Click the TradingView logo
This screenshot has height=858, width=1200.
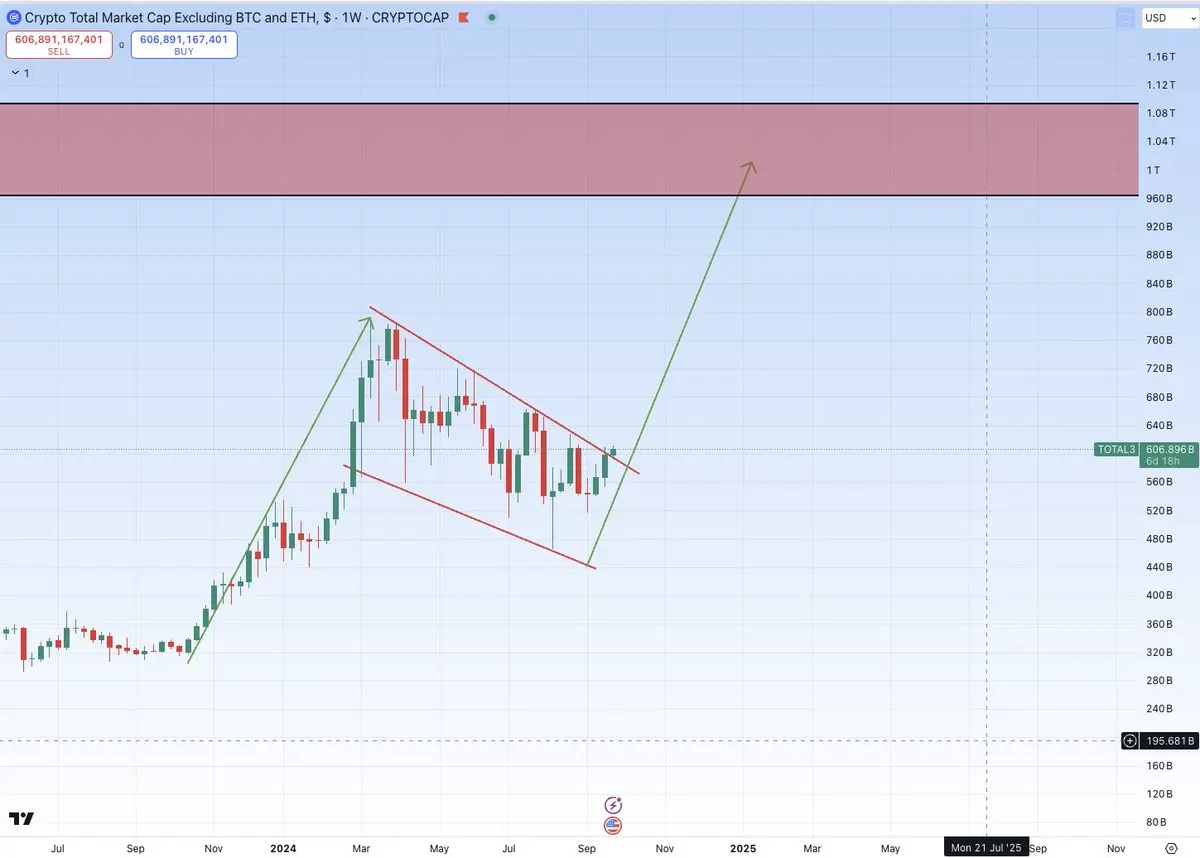click(21, 819)
